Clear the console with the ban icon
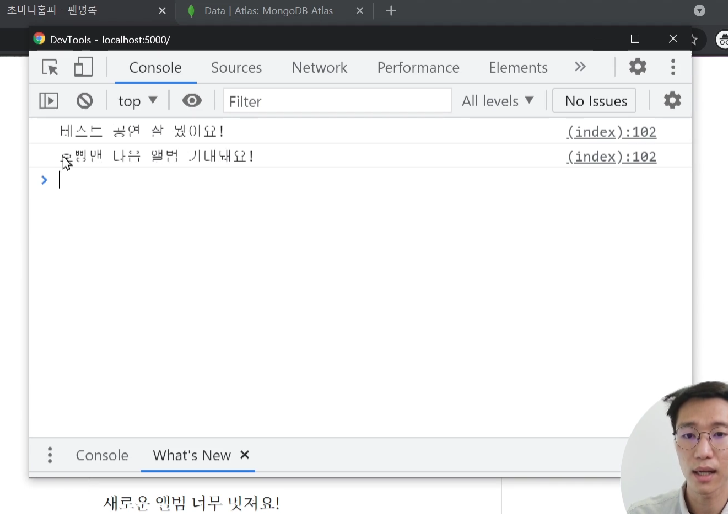This screenshot has width=728, height=514. [x=84, y=101]
